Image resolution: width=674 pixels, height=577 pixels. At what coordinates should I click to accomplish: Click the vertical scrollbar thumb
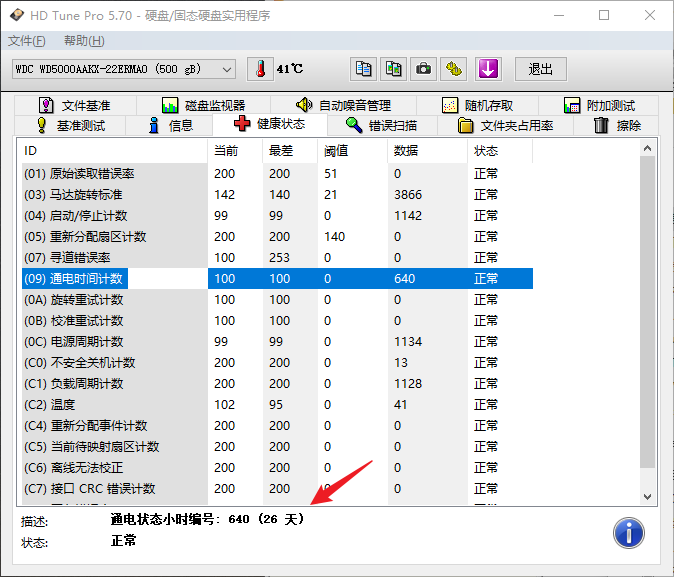coord(647,312)
